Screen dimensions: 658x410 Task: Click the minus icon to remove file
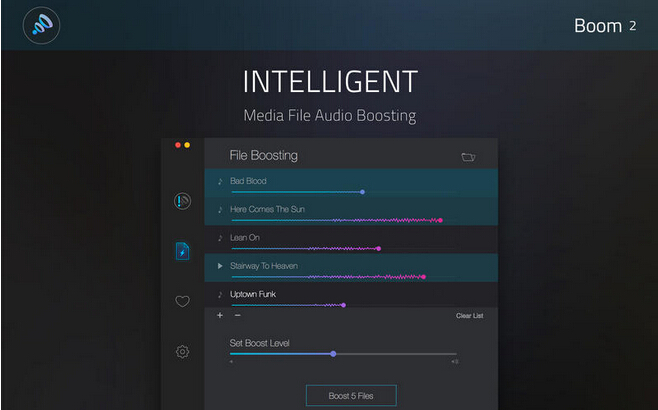click(237, 315)
